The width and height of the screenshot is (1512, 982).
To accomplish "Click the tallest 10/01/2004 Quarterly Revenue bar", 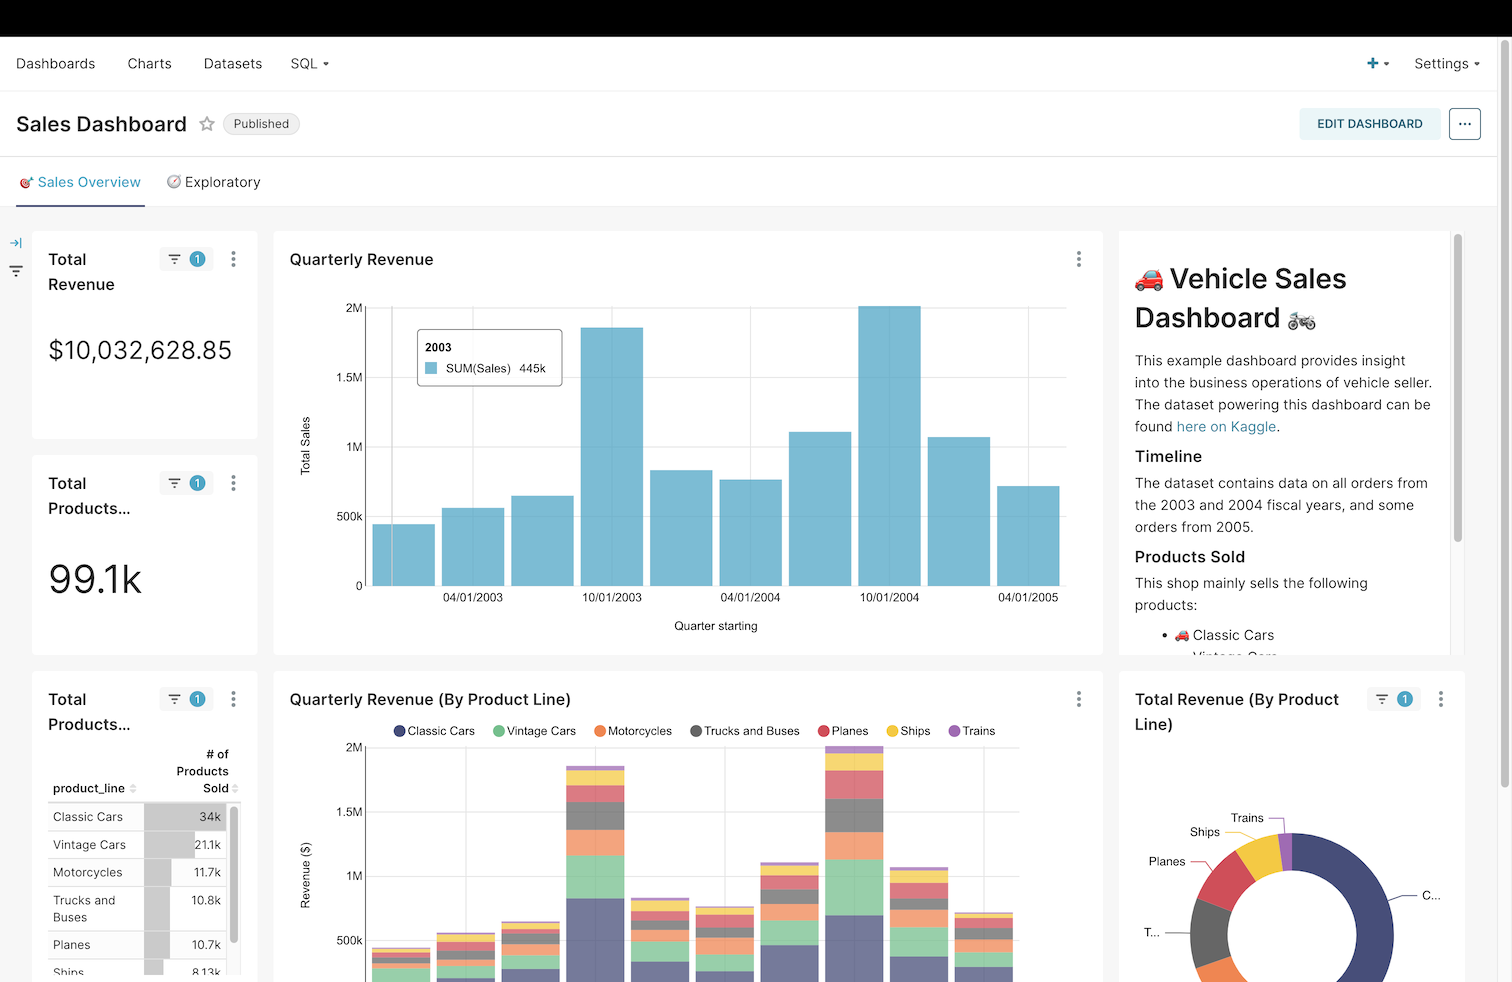I will 889,446.
